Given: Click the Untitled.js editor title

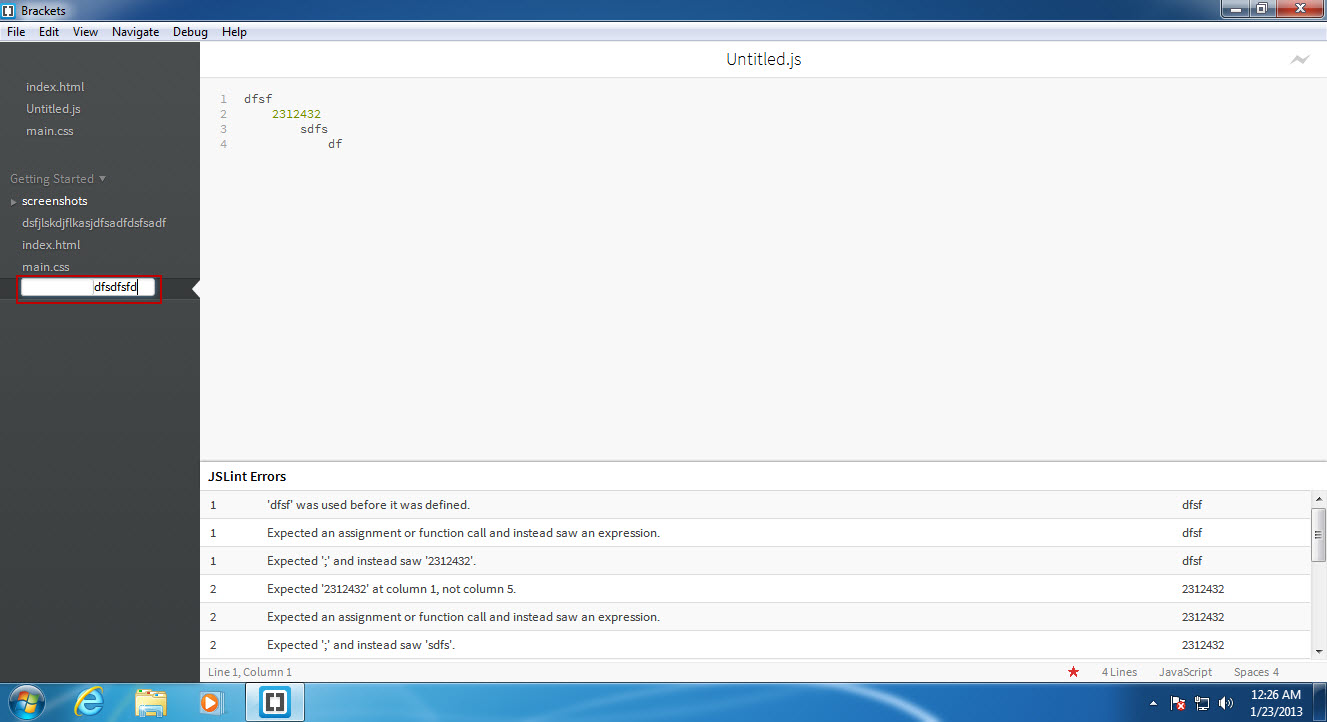Looking at the screenshot, I should pos(763,59).
